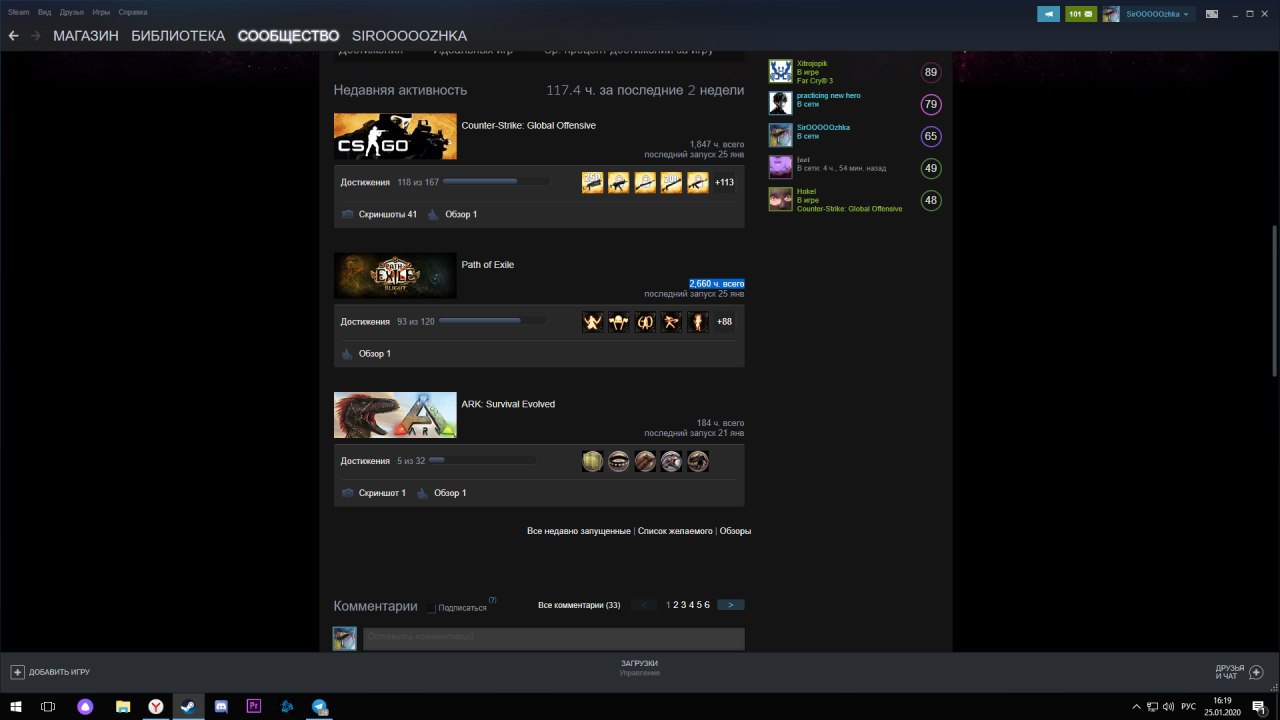Open the ARK Survival Evolved banner
The image size is (1280, 720).
[395, 415]
